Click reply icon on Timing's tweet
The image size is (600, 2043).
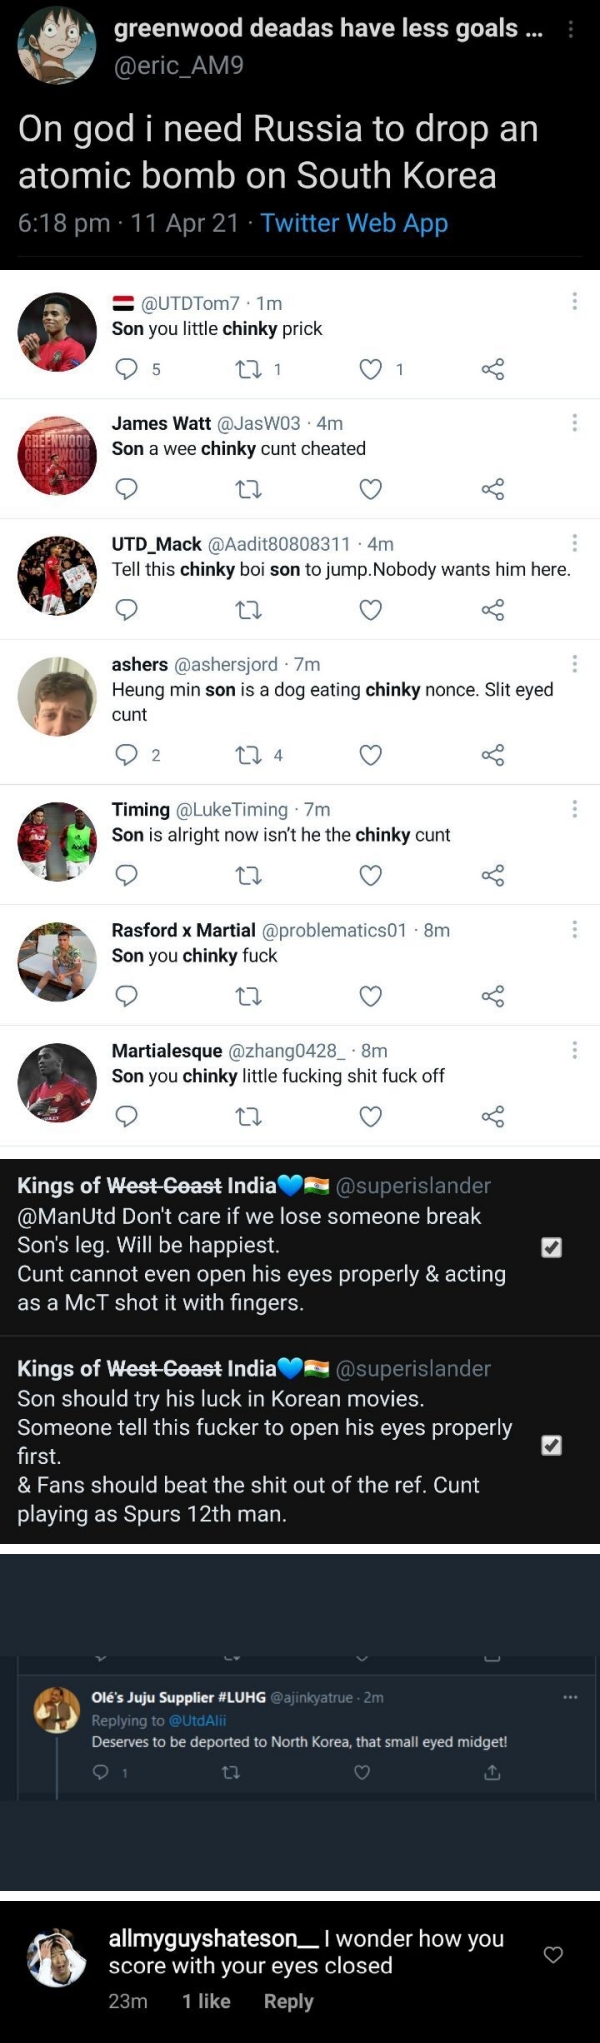pyautogui.click(x=127, y=875)
